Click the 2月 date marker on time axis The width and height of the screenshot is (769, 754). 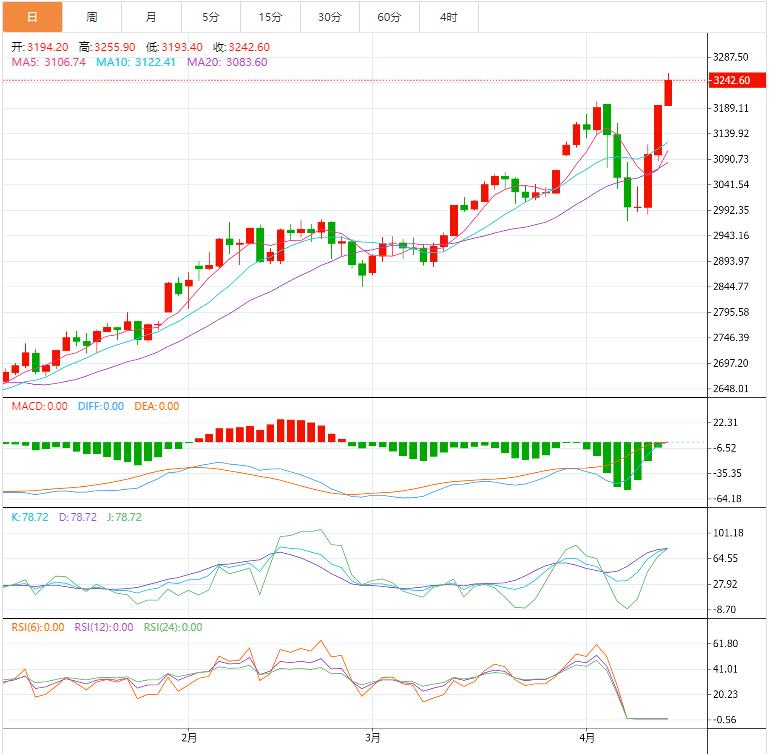(190, 738)
